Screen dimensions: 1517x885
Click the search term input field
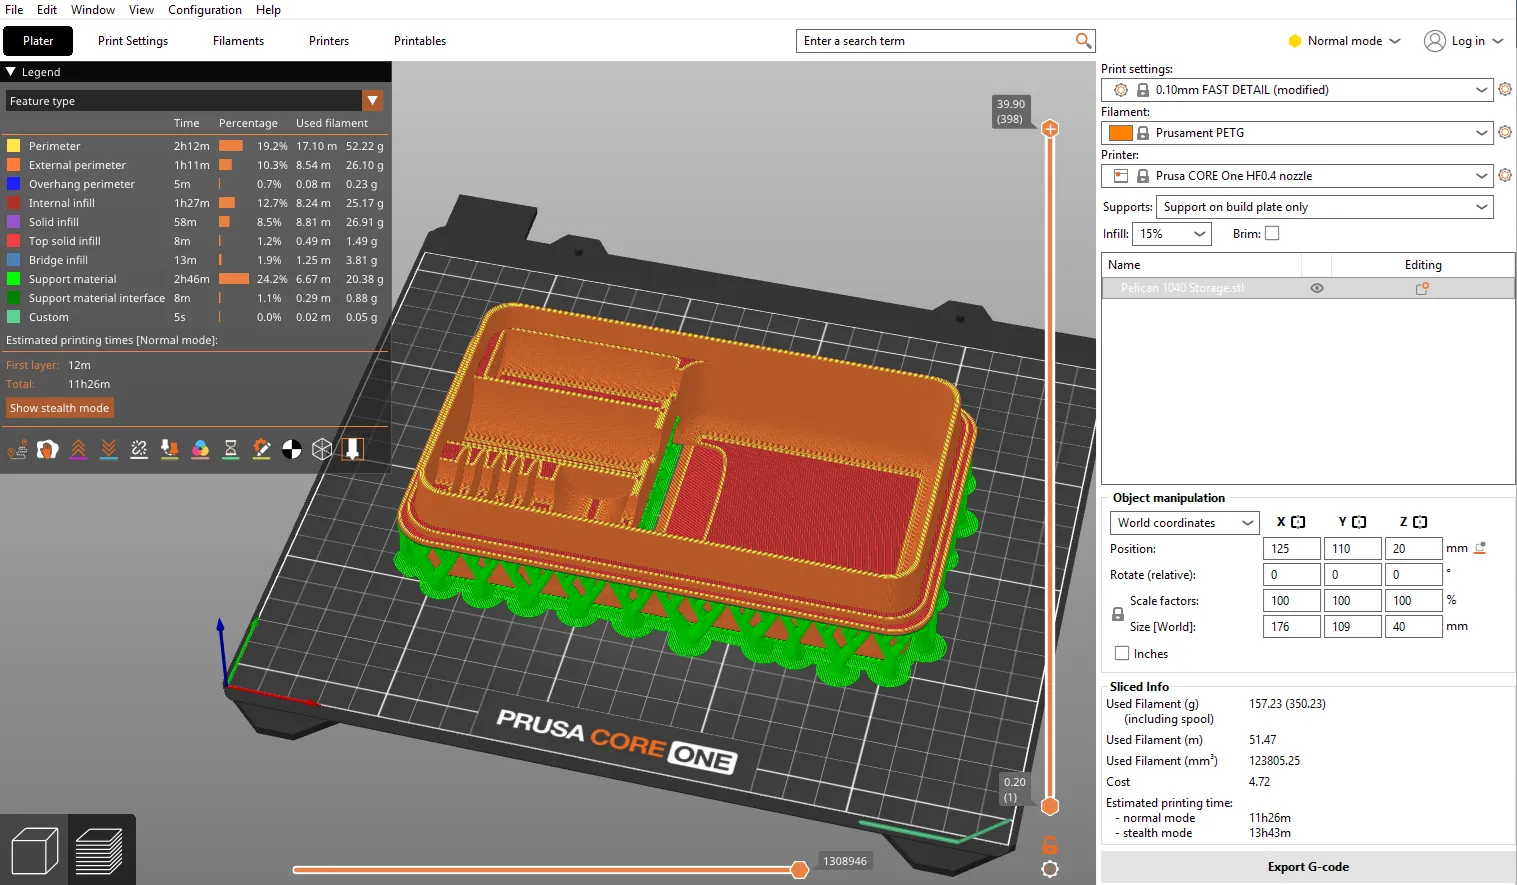click(x=935, y=41)
